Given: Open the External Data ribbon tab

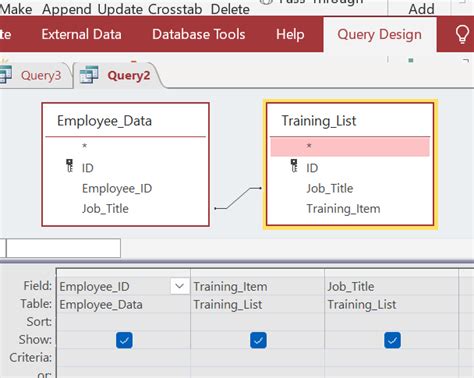Looking at the screenshot, I should tap(81, 34).
